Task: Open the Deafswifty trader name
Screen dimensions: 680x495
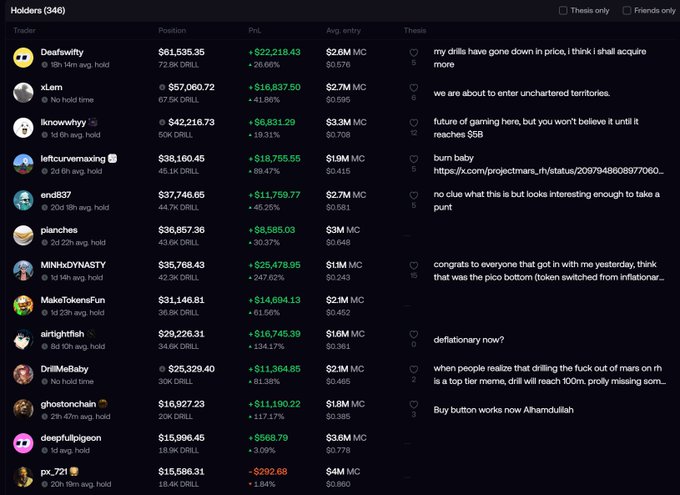Action: 62,52
